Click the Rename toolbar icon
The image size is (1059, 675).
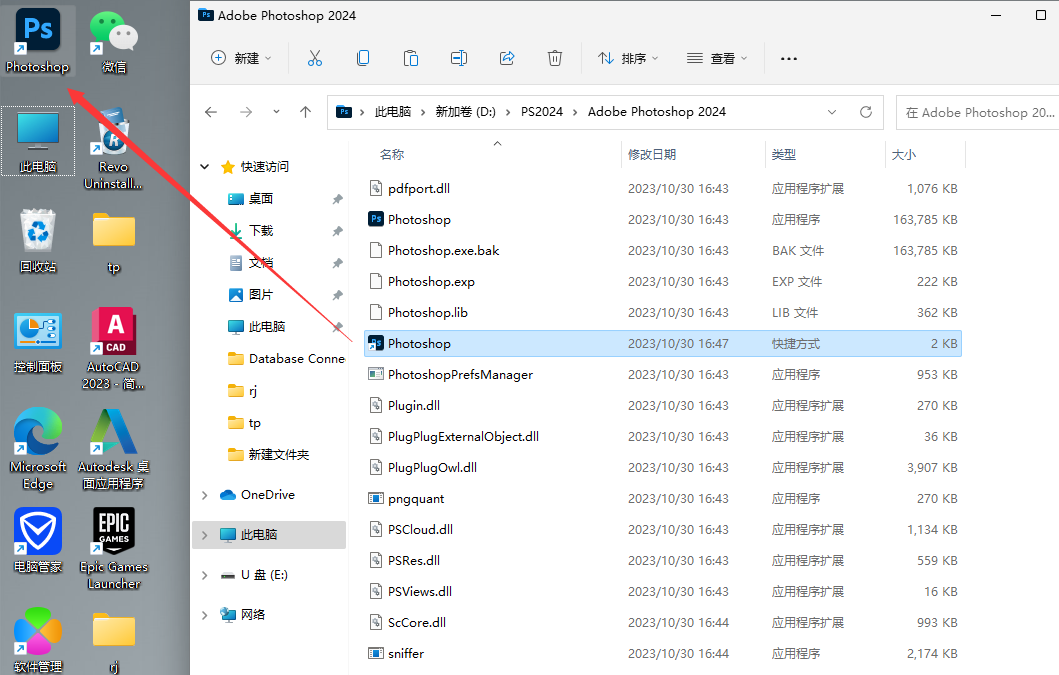[x=459, y=58]
